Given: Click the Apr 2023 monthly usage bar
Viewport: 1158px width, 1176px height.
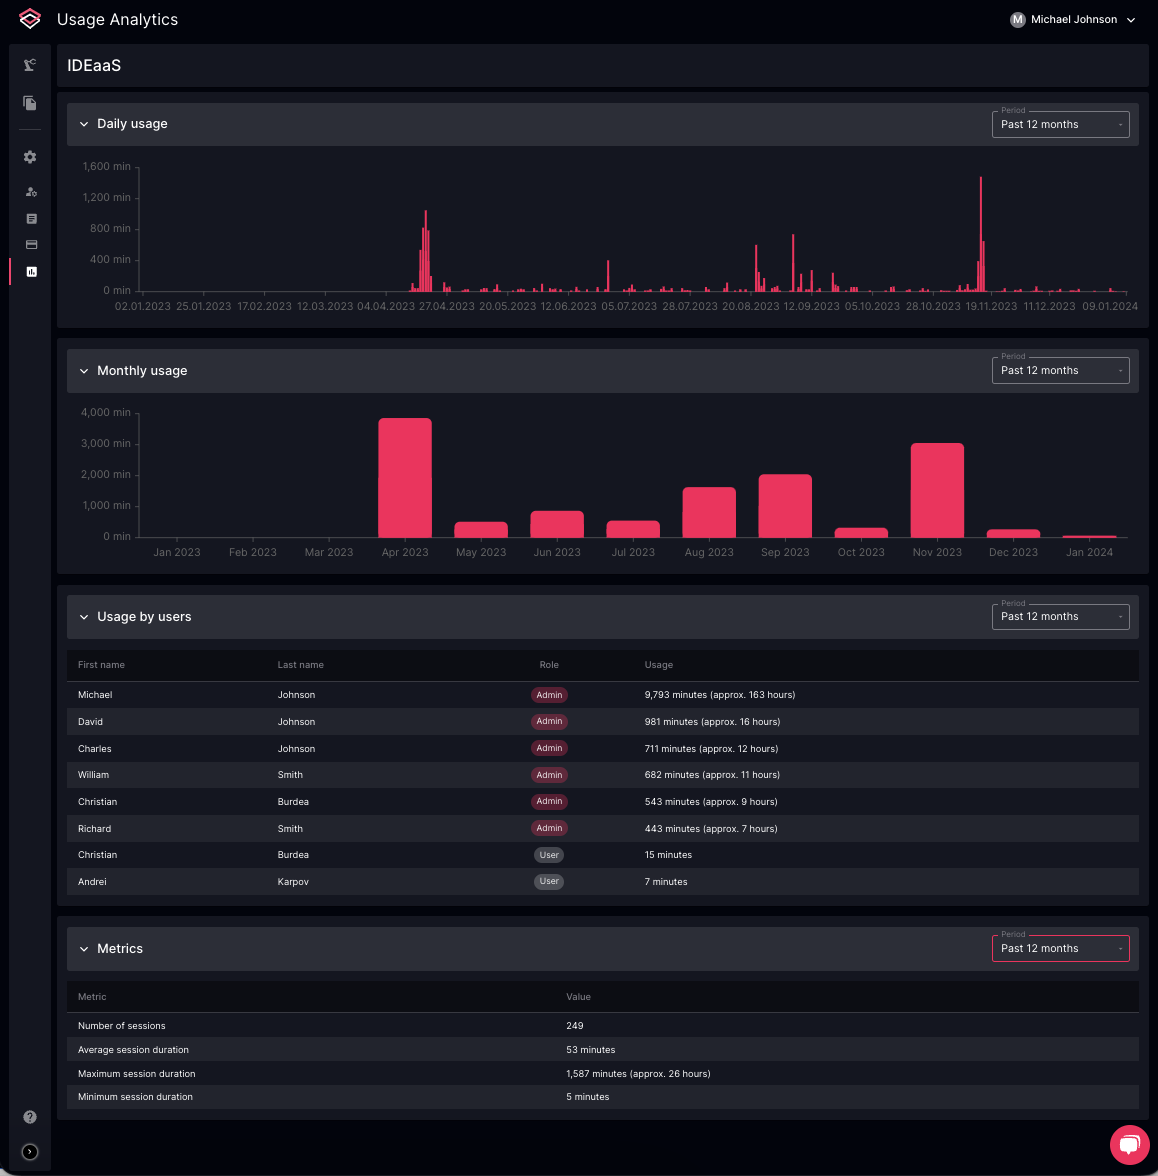Looking at the screenshot, I should [405, 478].
